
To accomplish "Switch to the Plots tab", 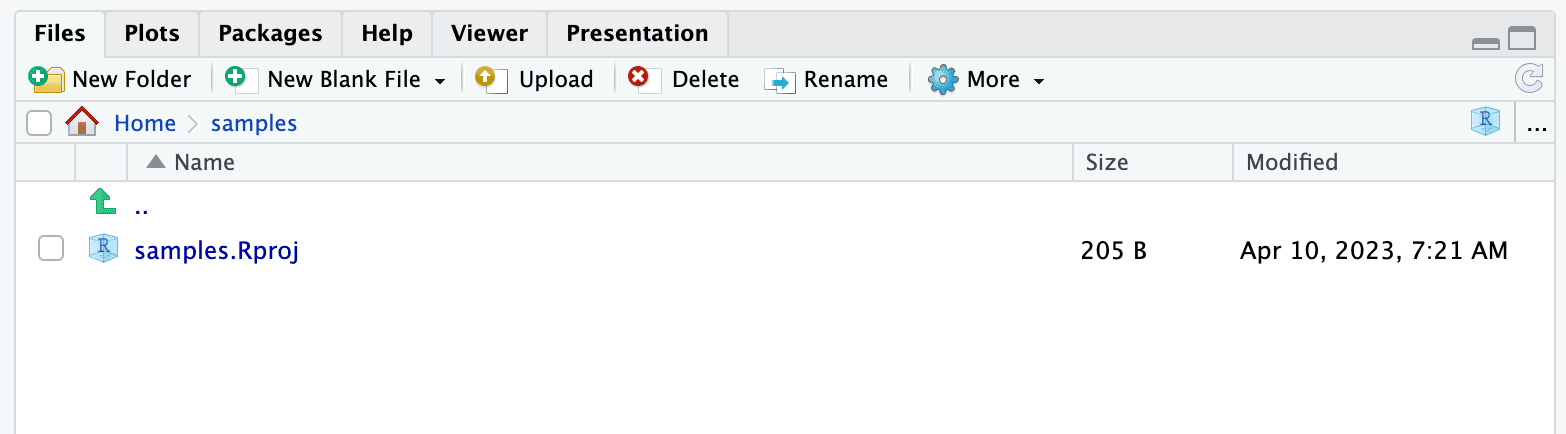I will 152,33.
